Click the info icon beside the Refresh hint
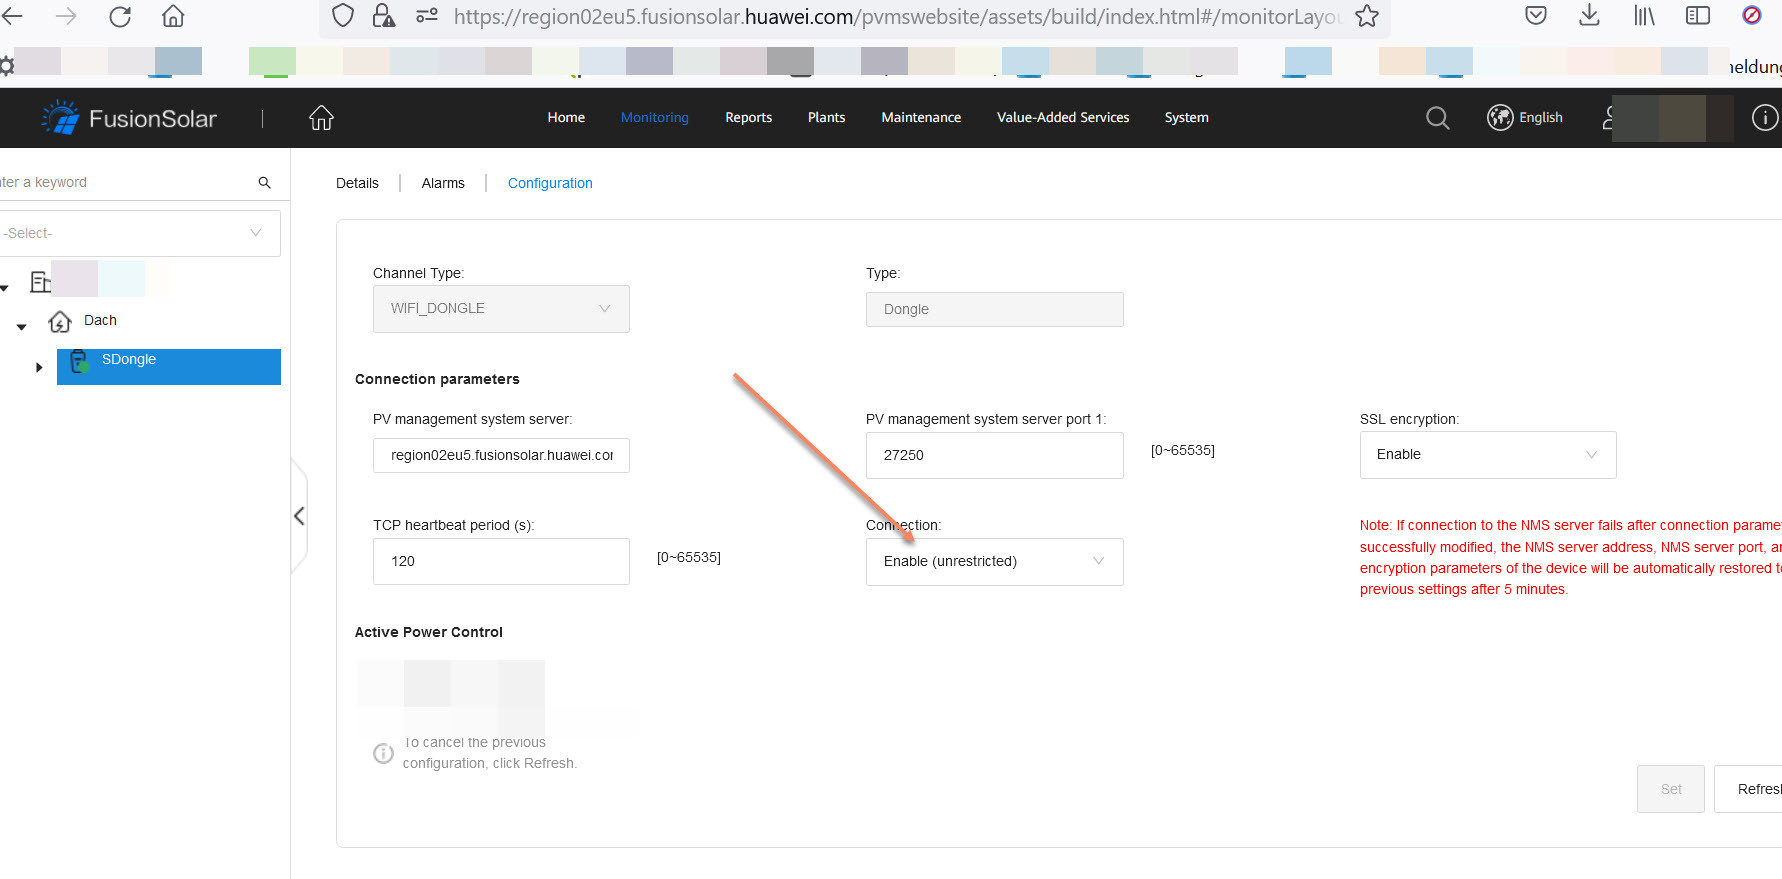The width and height of the screenshot is (1782, 879). pyautogui.click(x=383, y=753)
